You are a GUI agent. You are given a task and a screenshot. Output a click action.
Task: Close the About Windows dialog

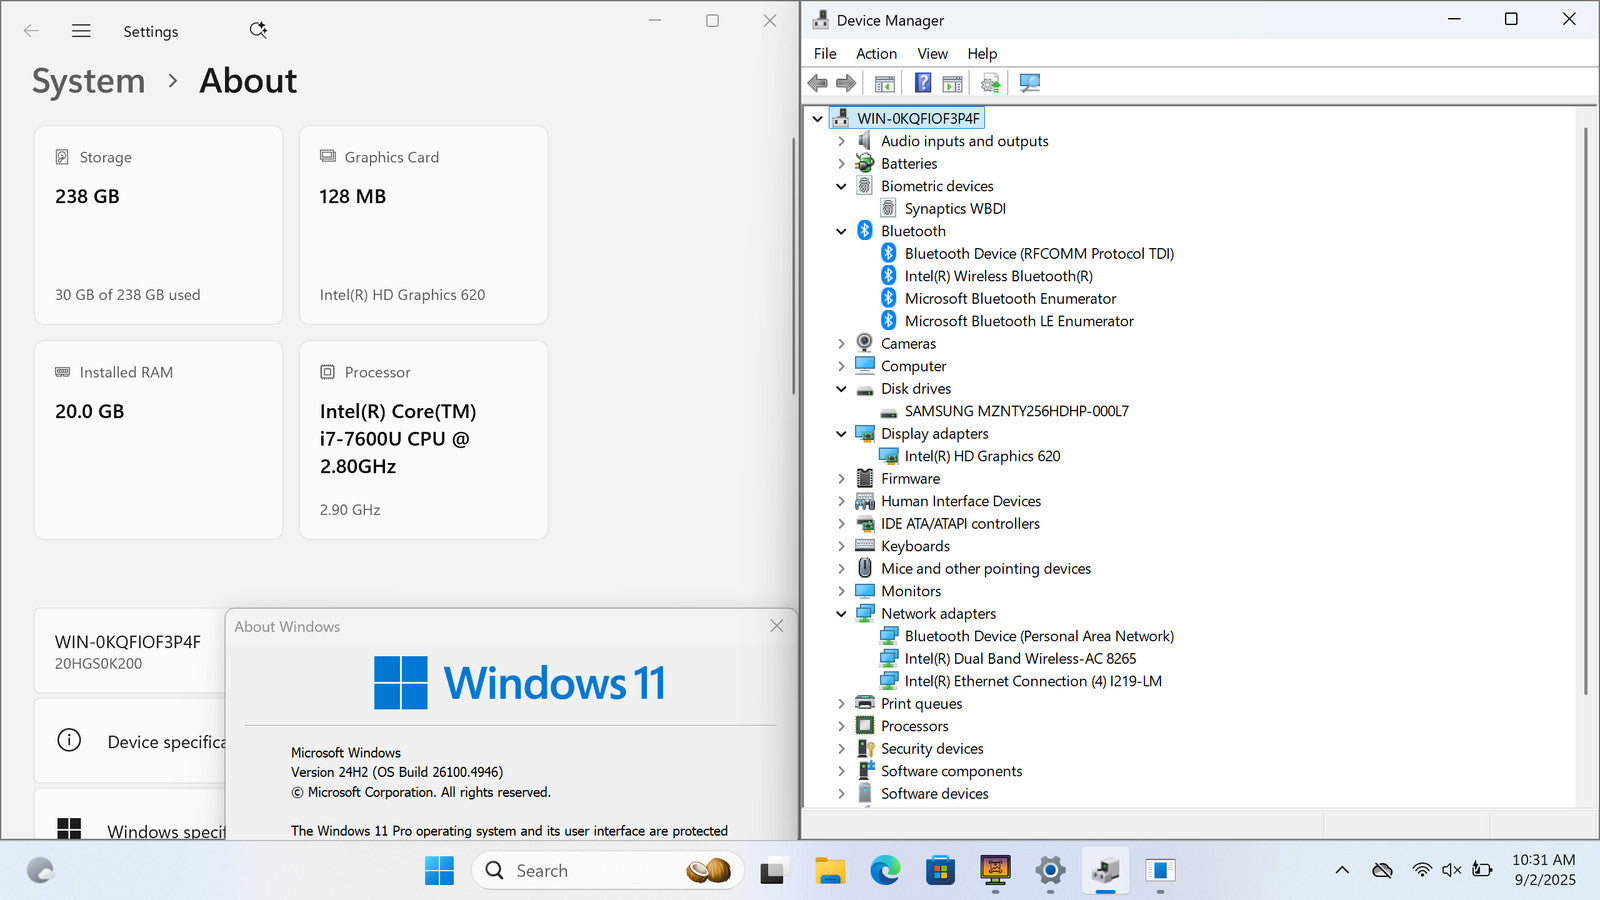(777, 626)
